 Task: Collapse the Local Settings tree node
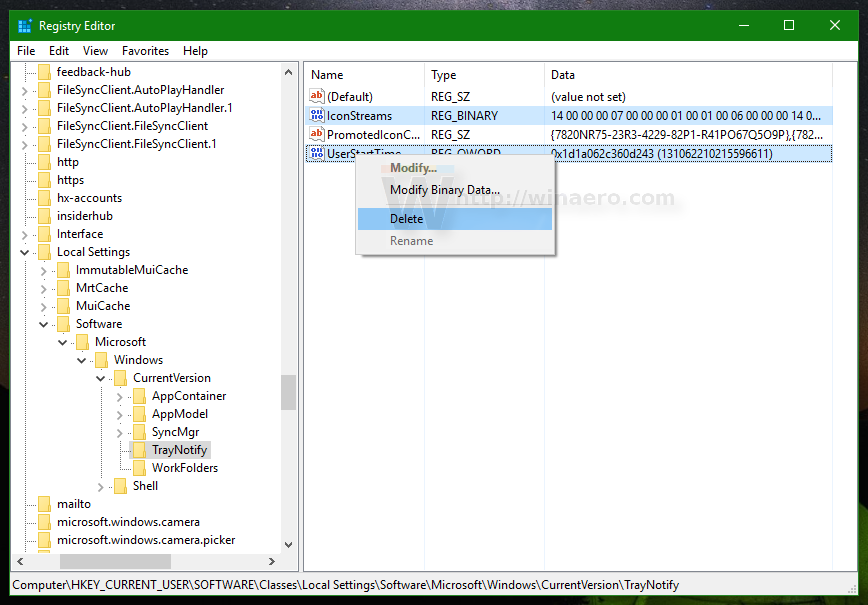pyautogui.click(x=24, y=252)
